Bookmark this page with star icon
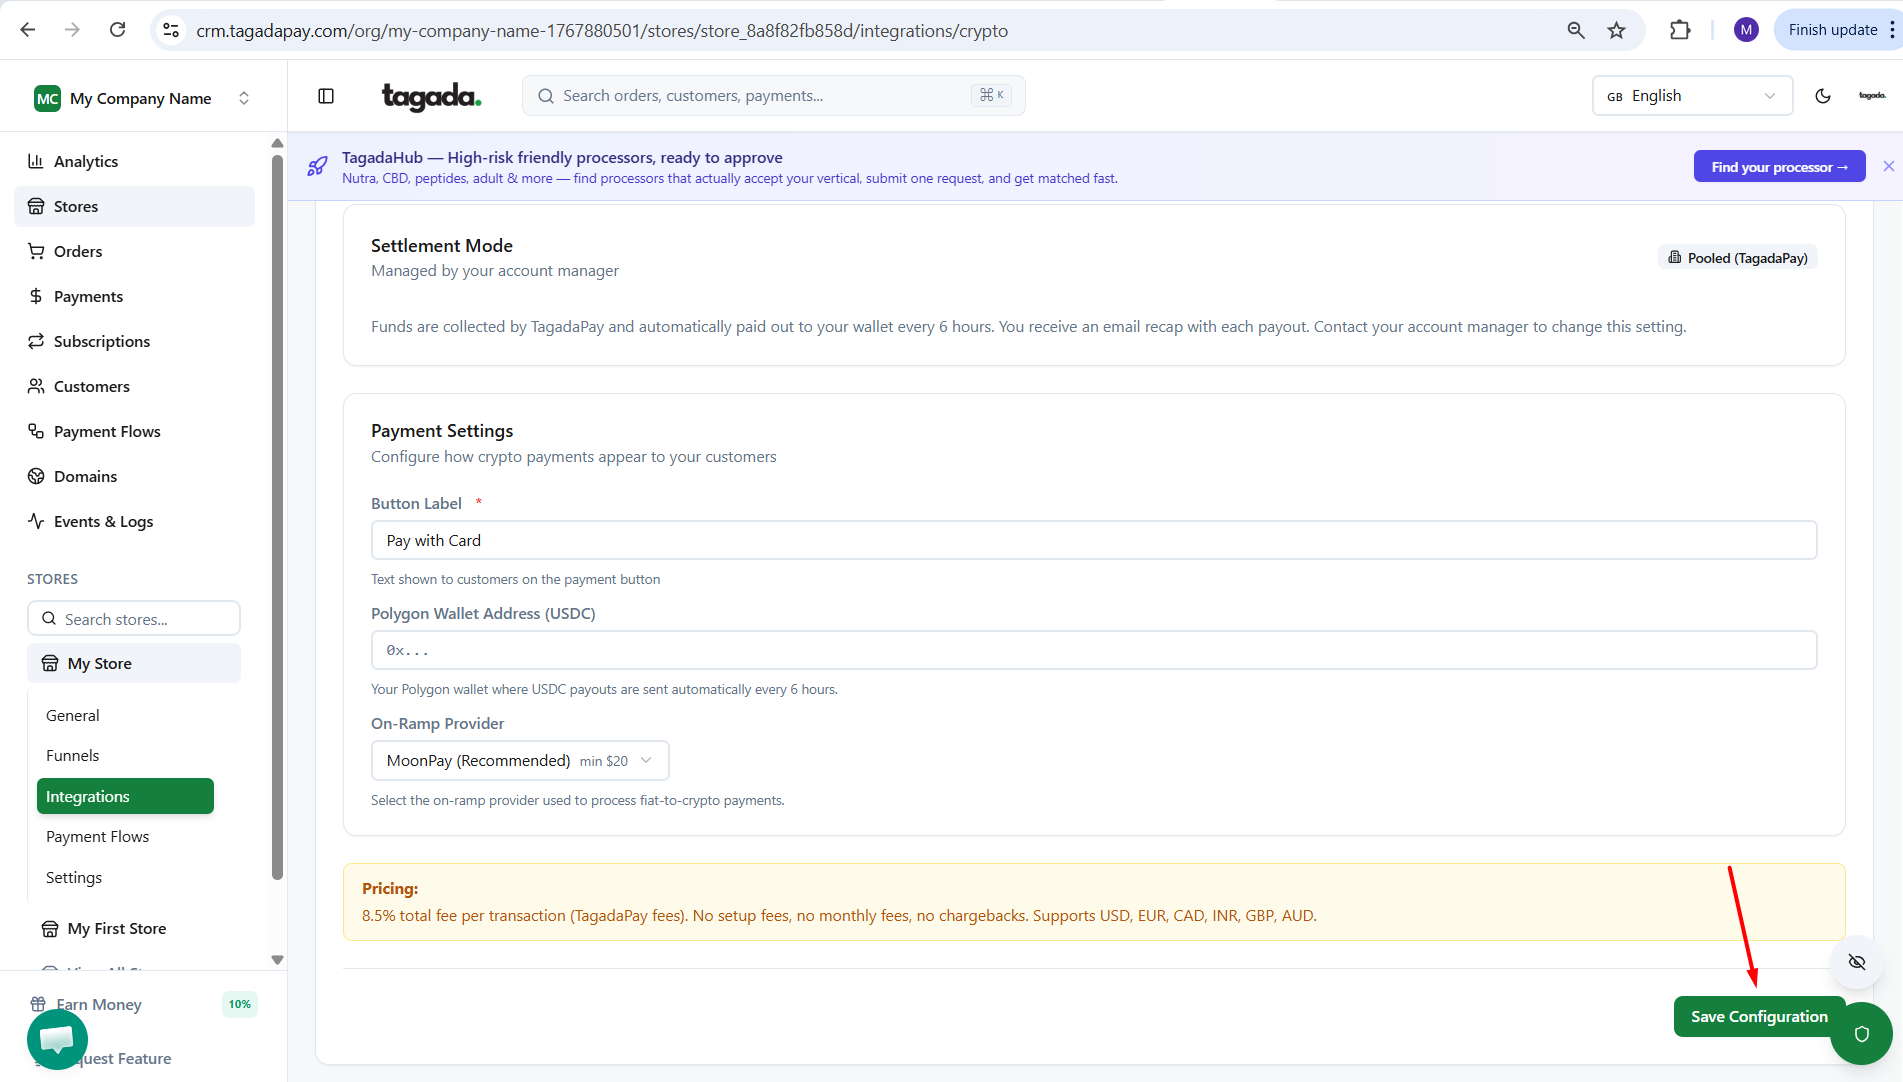Screen dimensions: 1903x1082 point(1616,30)
